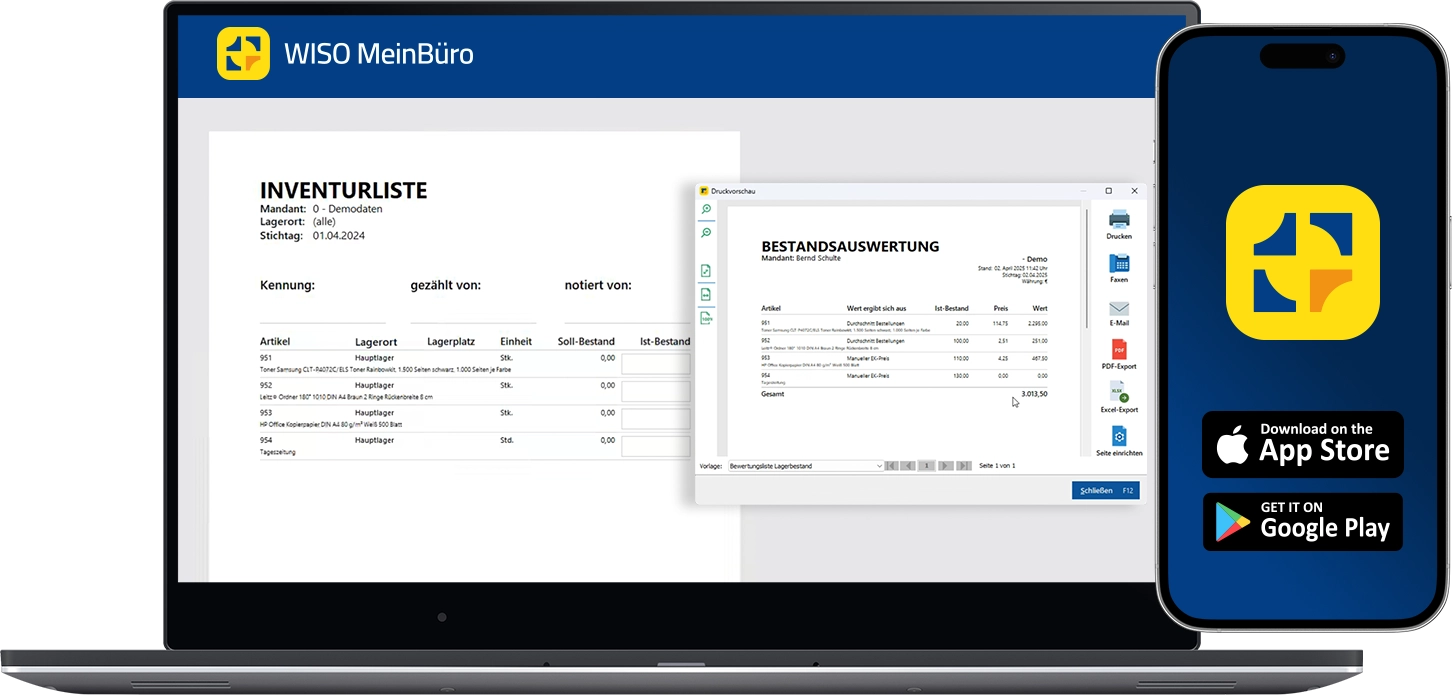Click the Download on the App Store badge
The height and width of the screenshot is (695, 1452).
(1302, 444)
